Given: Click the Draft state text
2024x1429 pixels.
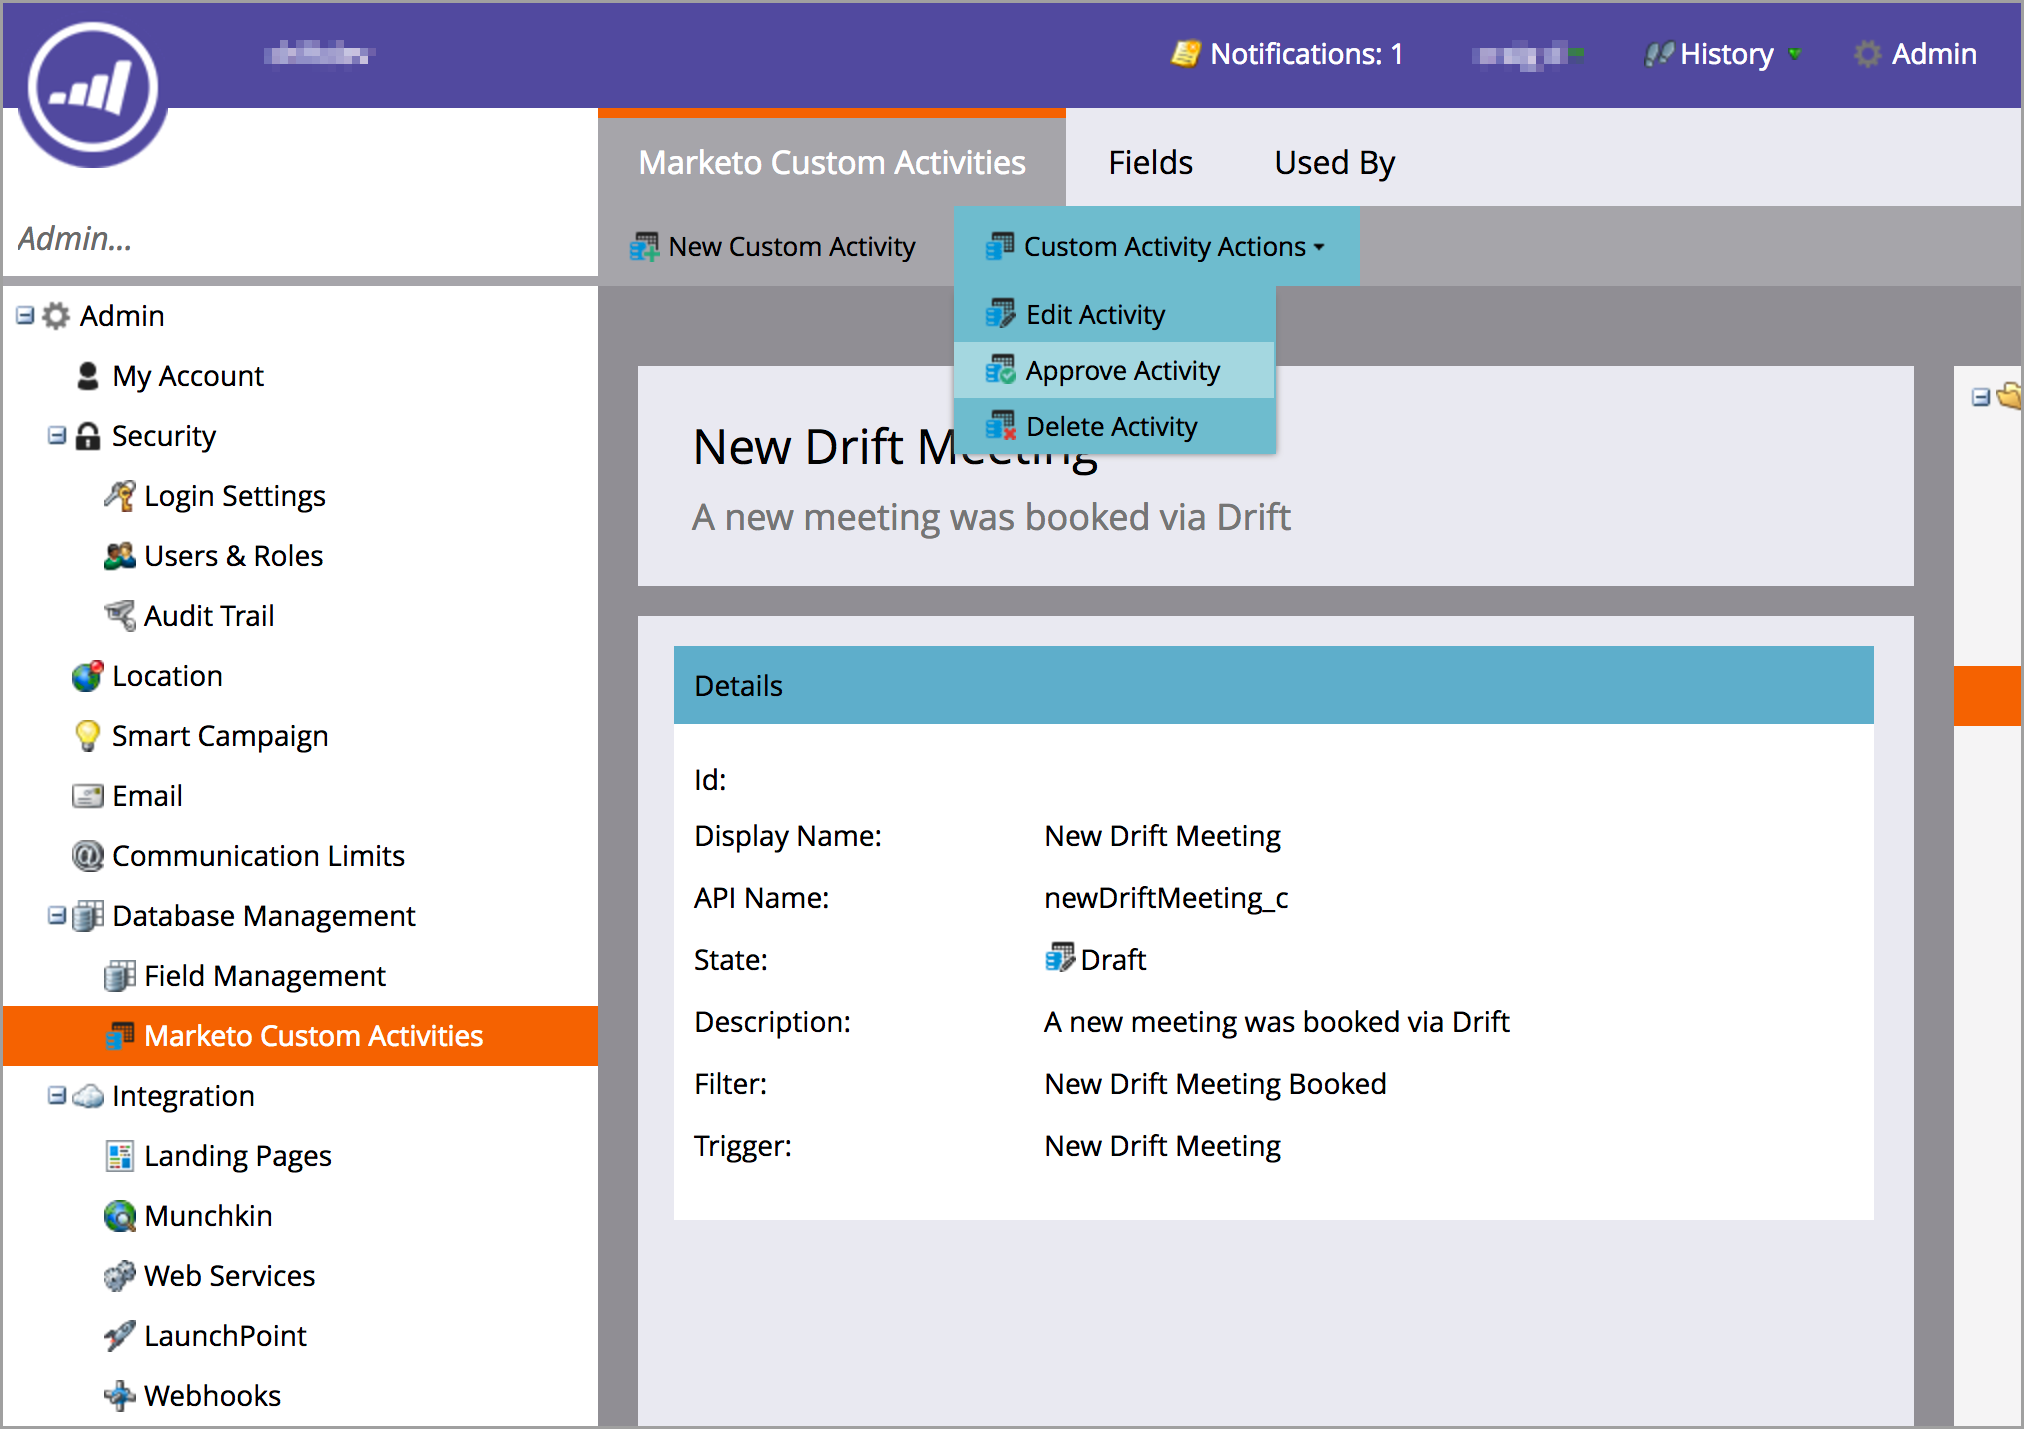Looking at the screenshot, I should pyautogui.click(x=1113, y=960).
